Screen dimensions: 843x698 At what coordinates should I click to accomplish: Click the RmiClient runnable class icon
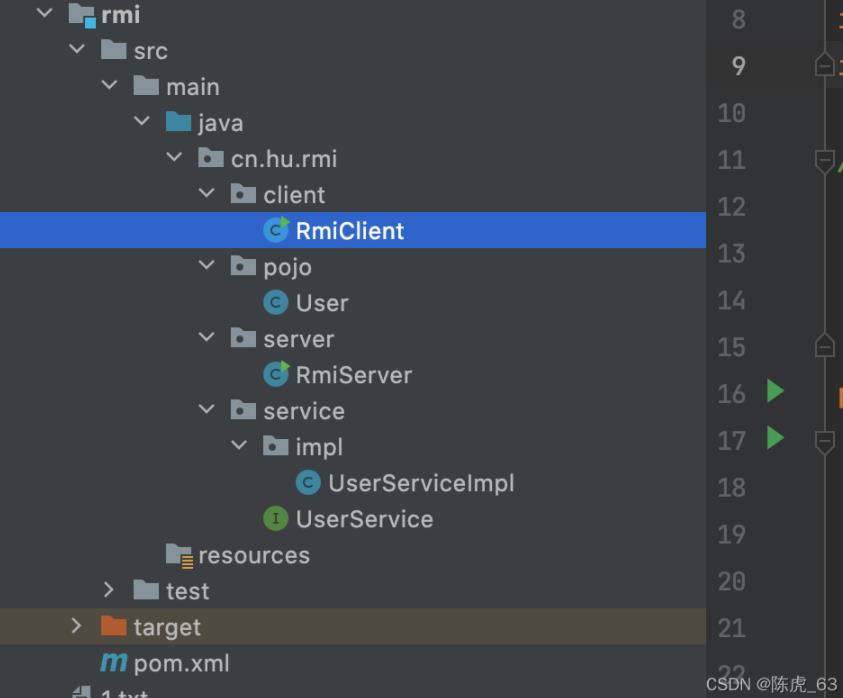click(276, 230)
